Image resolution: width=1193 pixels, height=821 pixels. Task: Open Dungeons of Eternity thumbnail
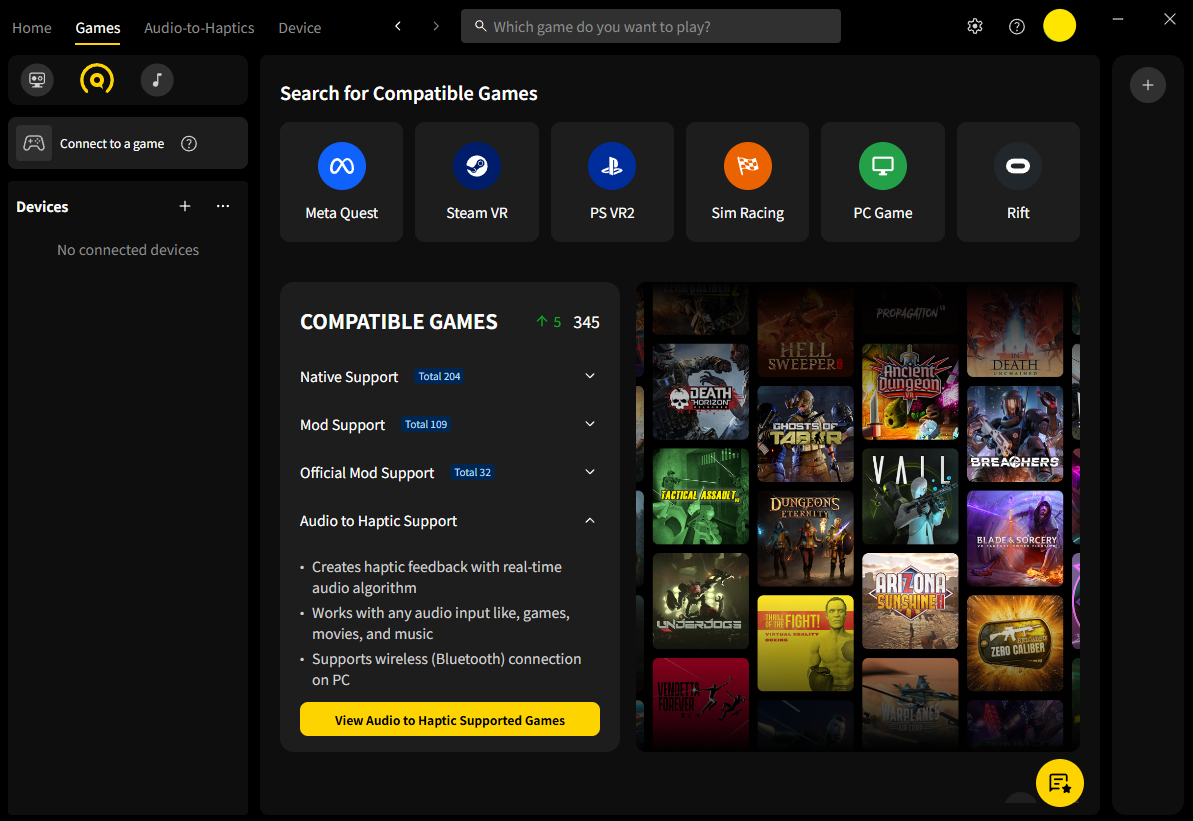point(806,539)
